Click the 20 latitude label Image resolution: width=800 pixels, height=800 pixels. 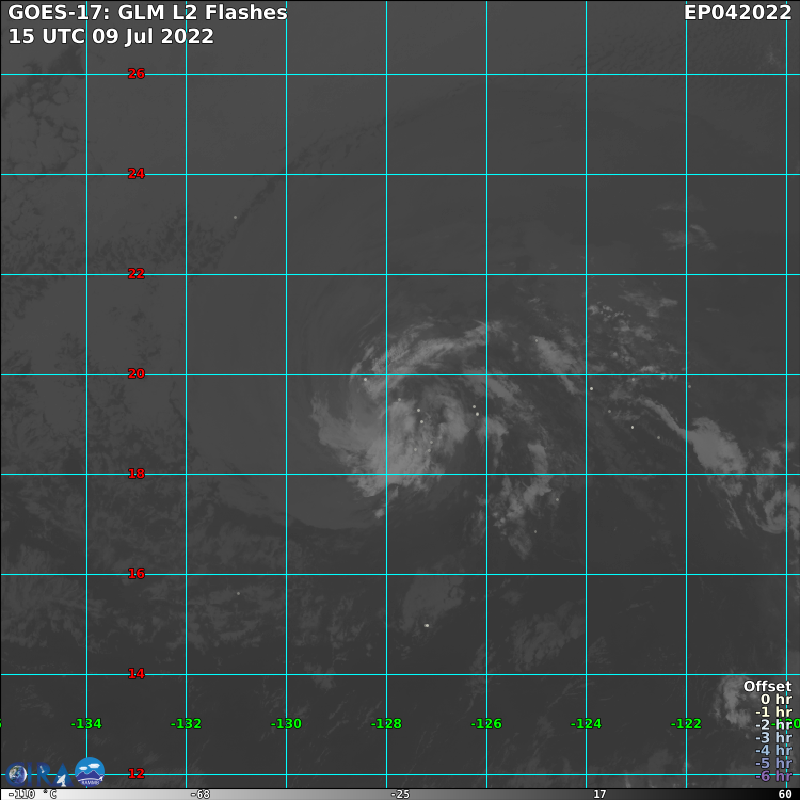pos(136,374)
